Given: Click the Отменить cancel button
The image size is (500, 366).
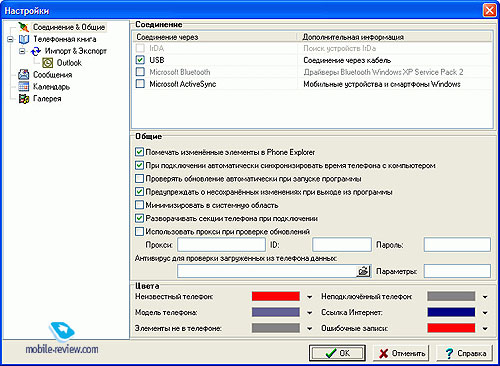Looking at the screenshot, I should coord(401,353).
